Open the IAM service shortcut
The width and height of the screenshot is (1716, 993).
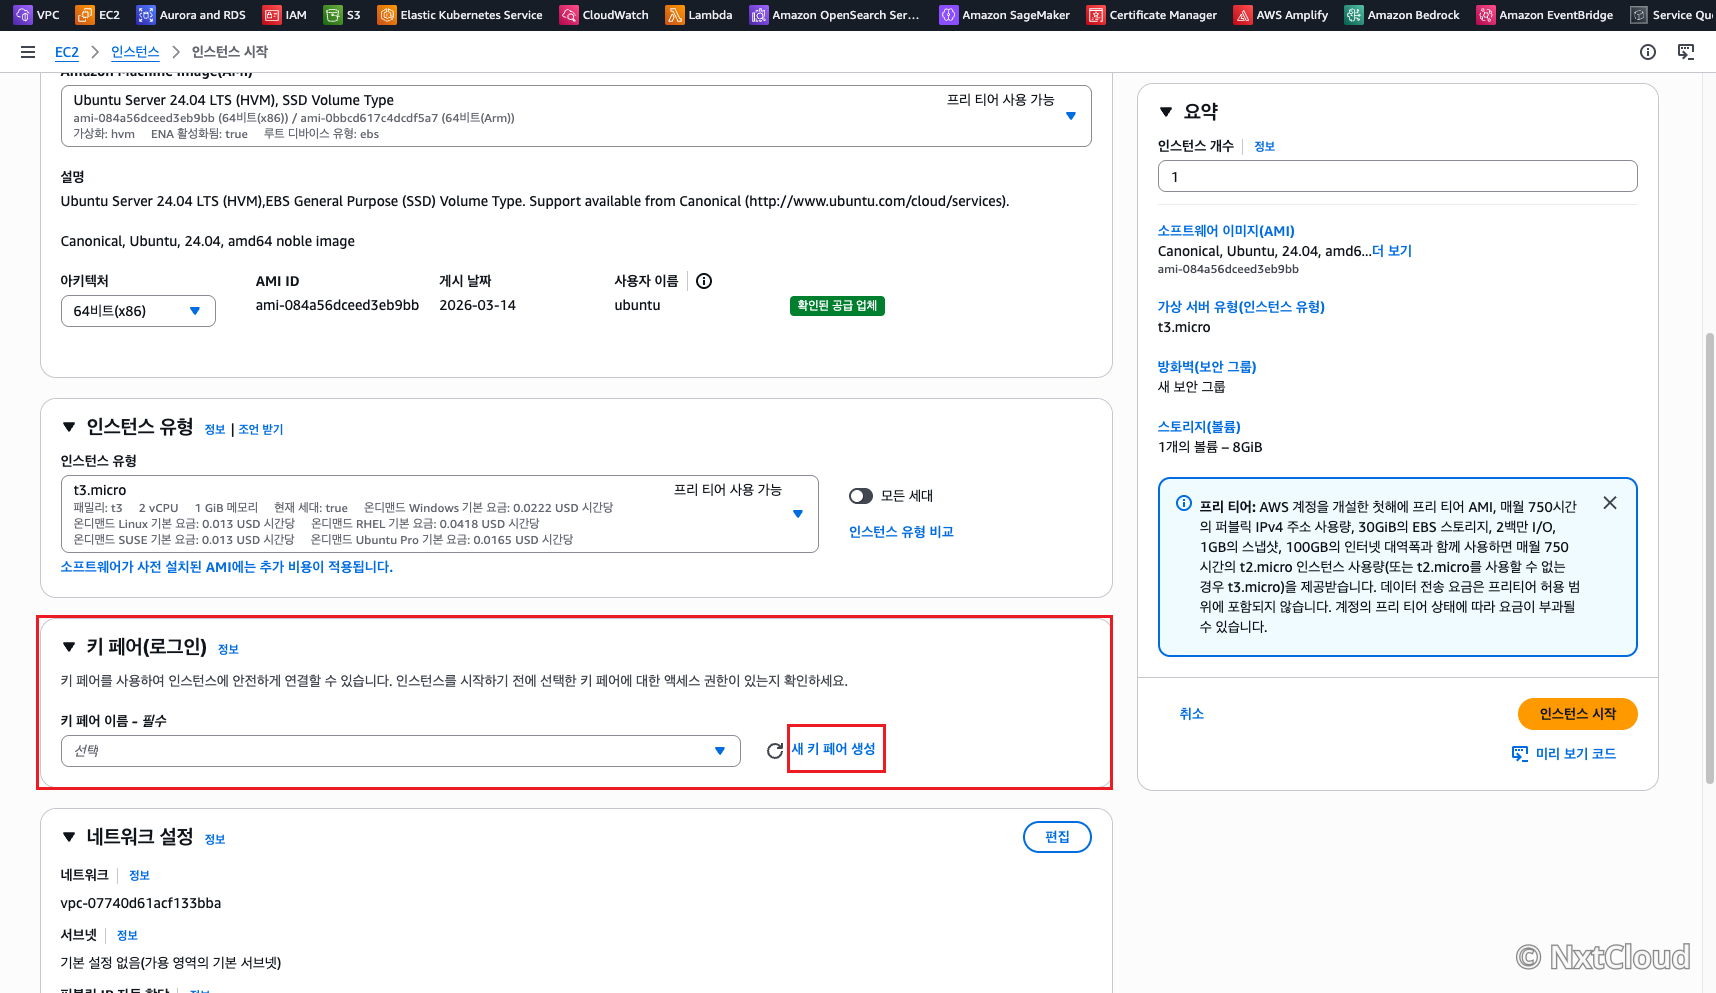pyautogui.click(x=285, y=15)
